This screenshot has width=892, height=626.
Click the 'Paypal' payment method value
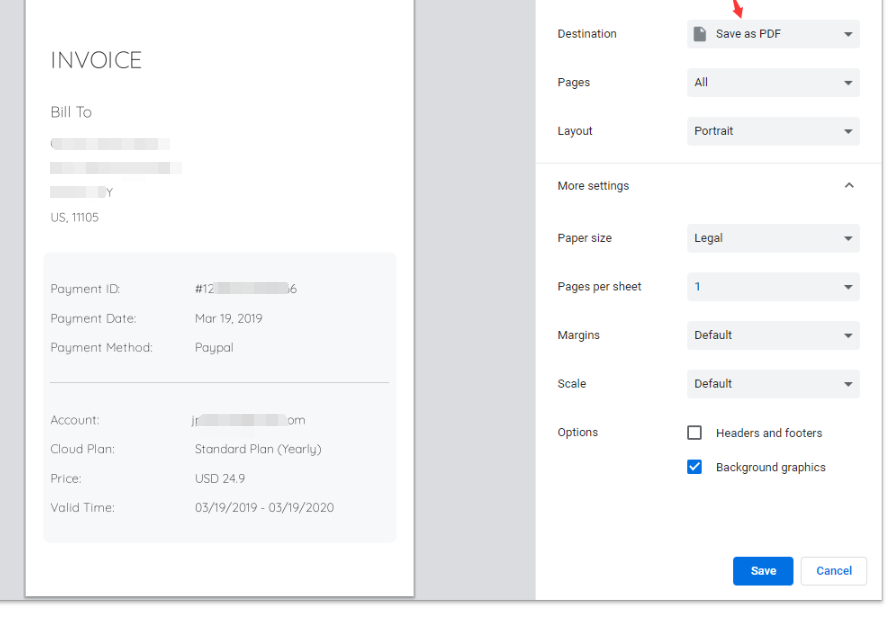pyautogui.click(x=214, y=348)
